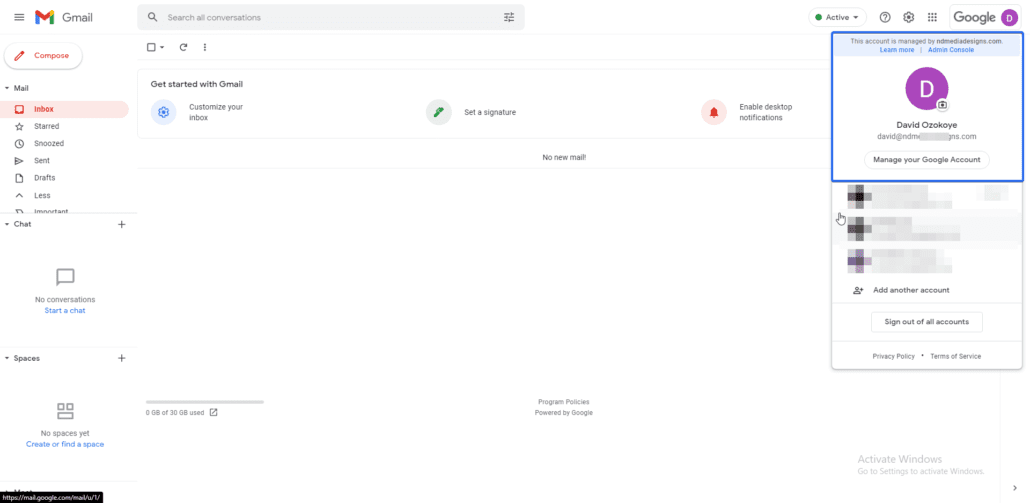Screen dimensions: 1030x503
Task: Create a new space with plus icon
Action: [x=121, y=359]
